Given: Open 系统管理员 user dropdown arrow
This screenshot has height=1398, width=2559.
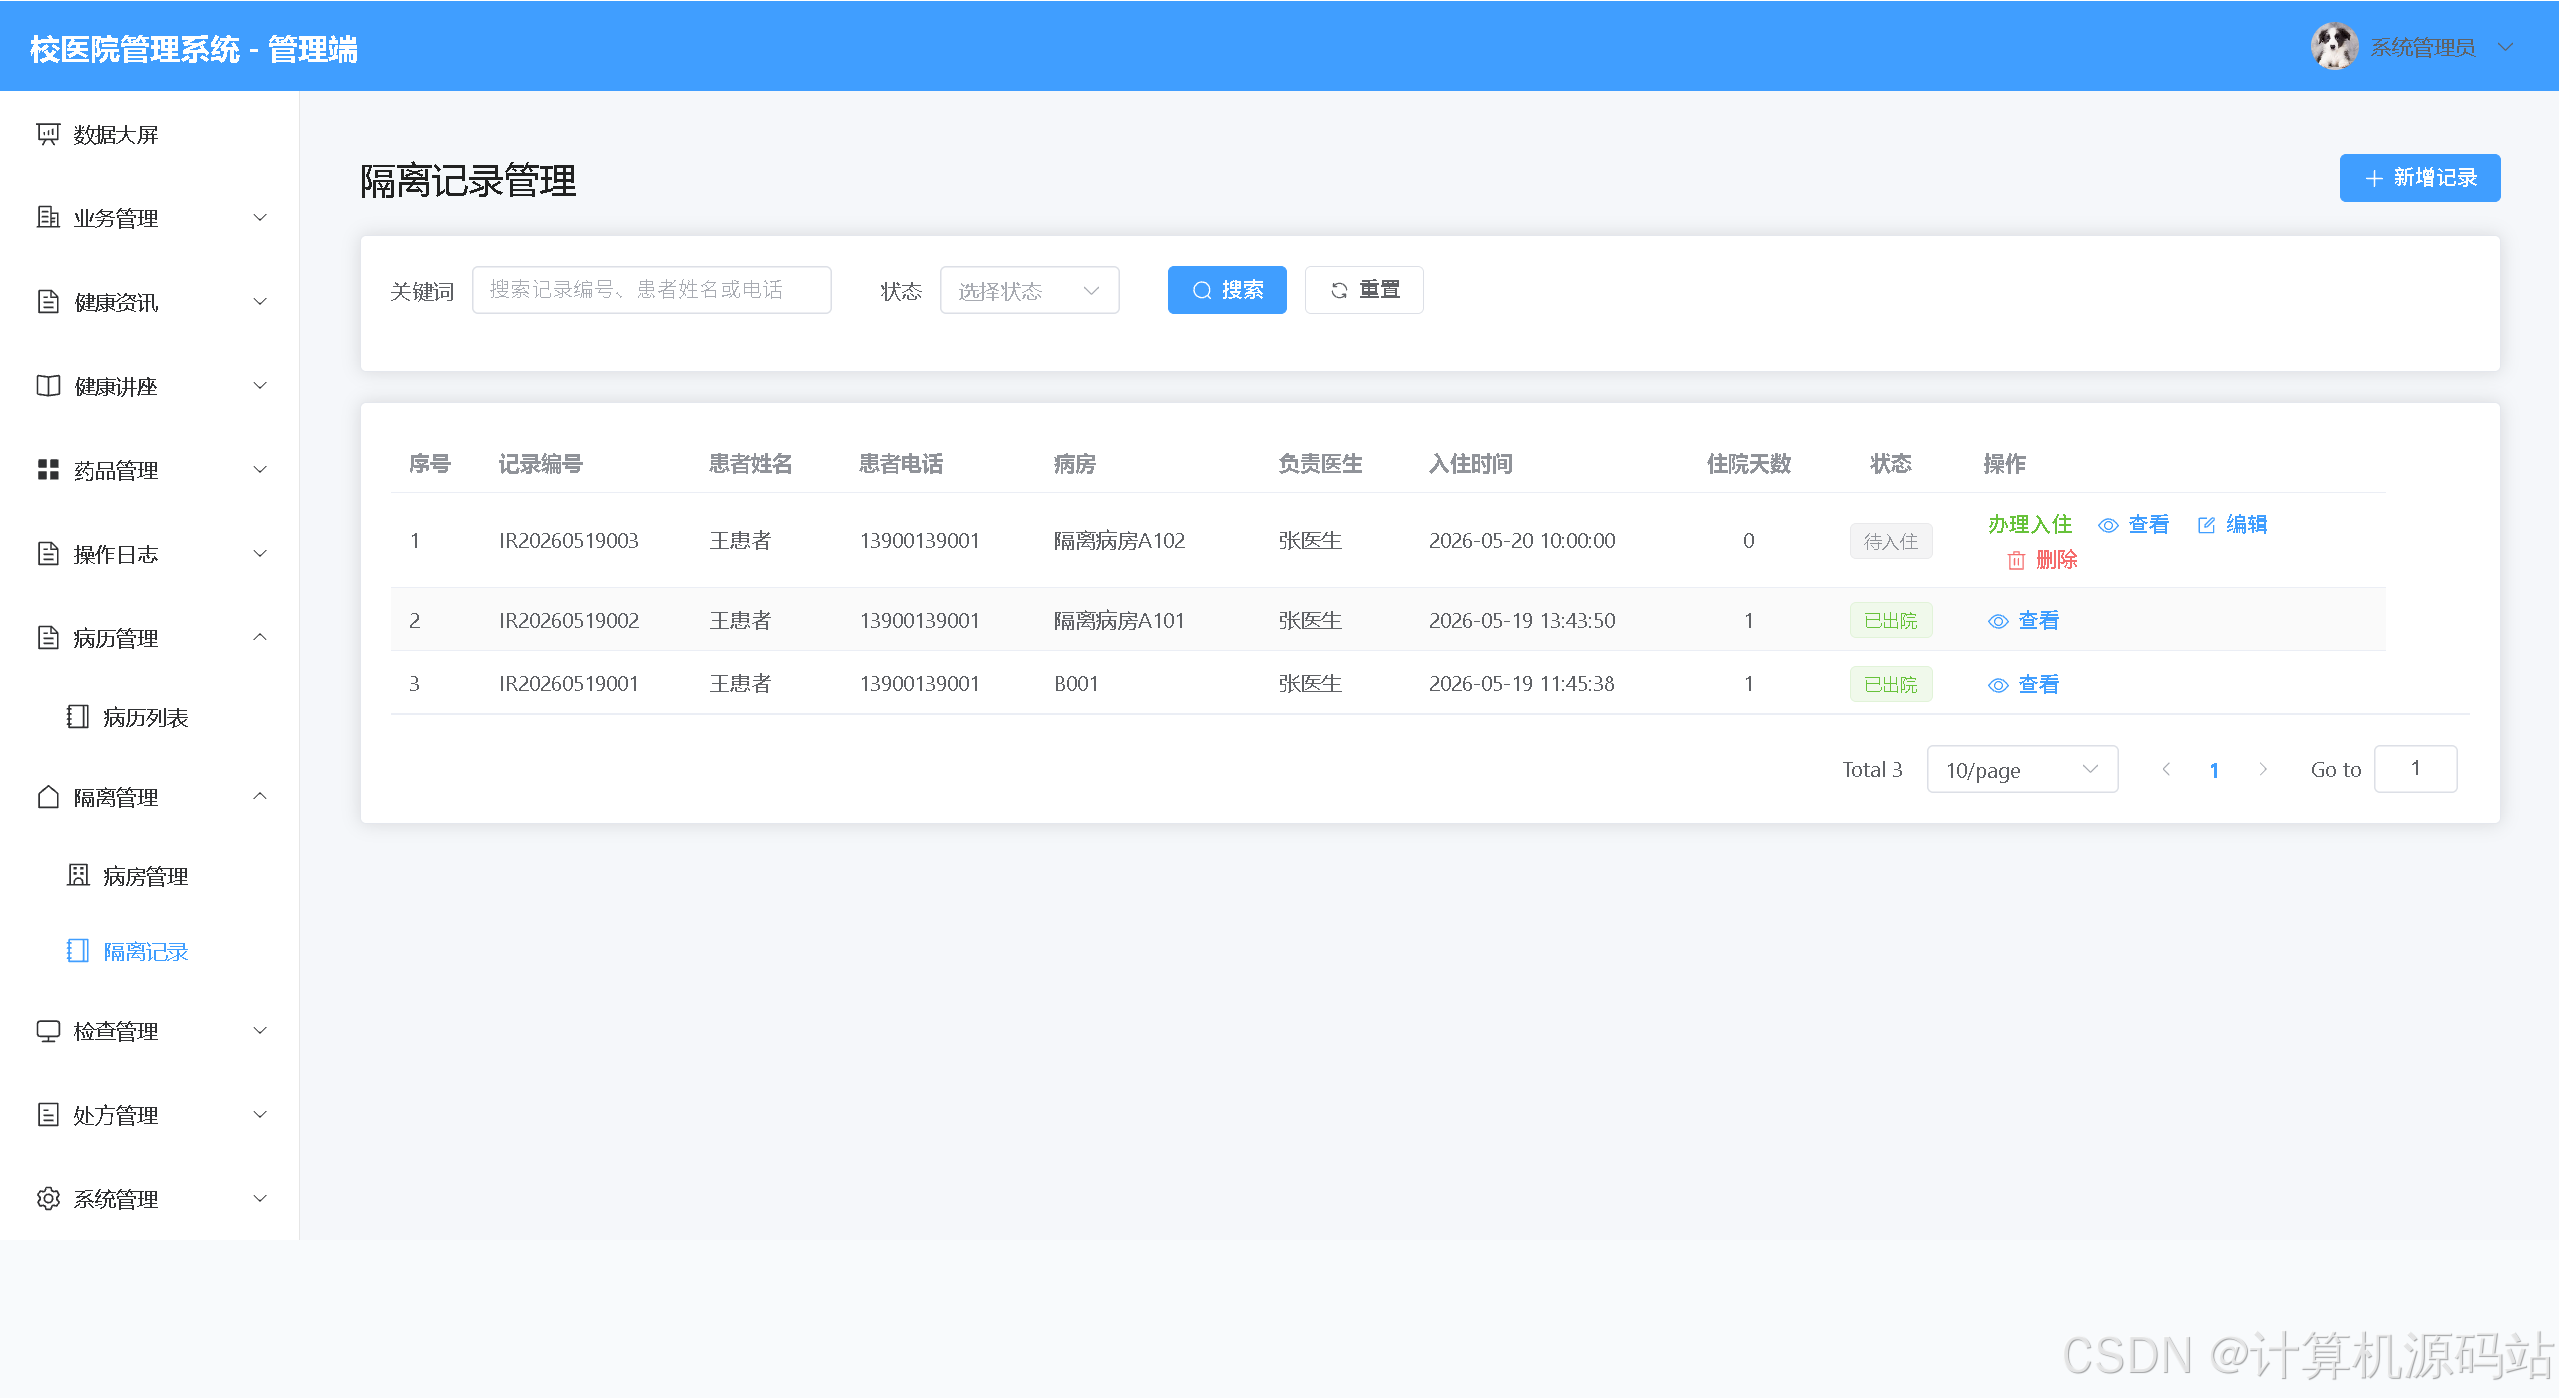Looking at the screenshot, I should point(2505,47).
